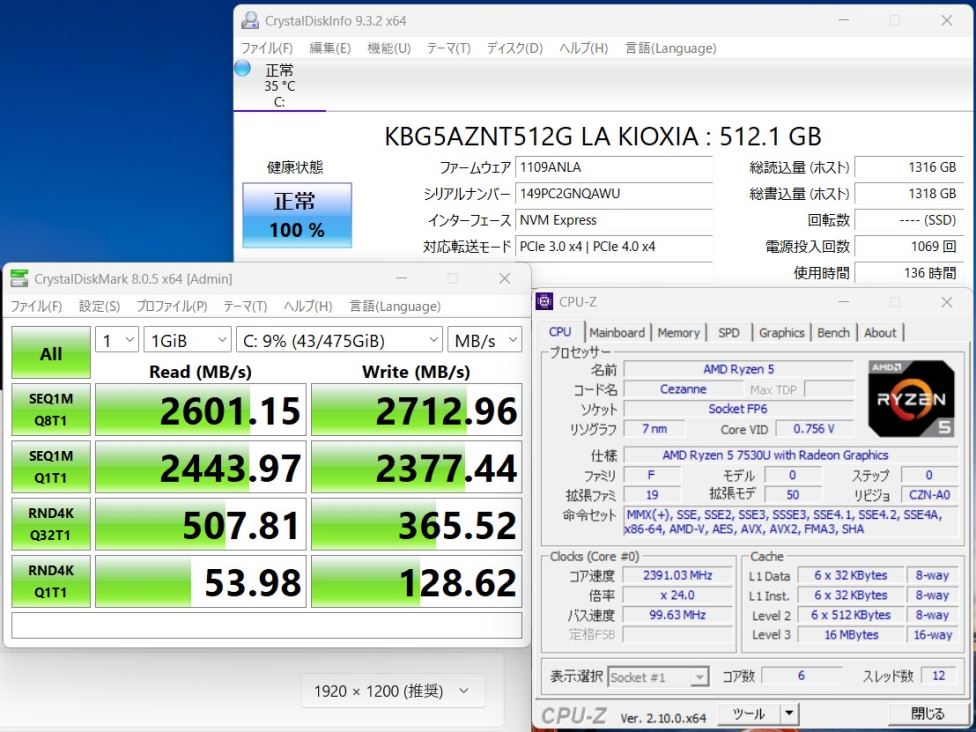The height and width of the screenshot is (732, 976).
Task: Open 言語(Language) menu in CrystalDiskMark
Action: (x=395, y=306)
